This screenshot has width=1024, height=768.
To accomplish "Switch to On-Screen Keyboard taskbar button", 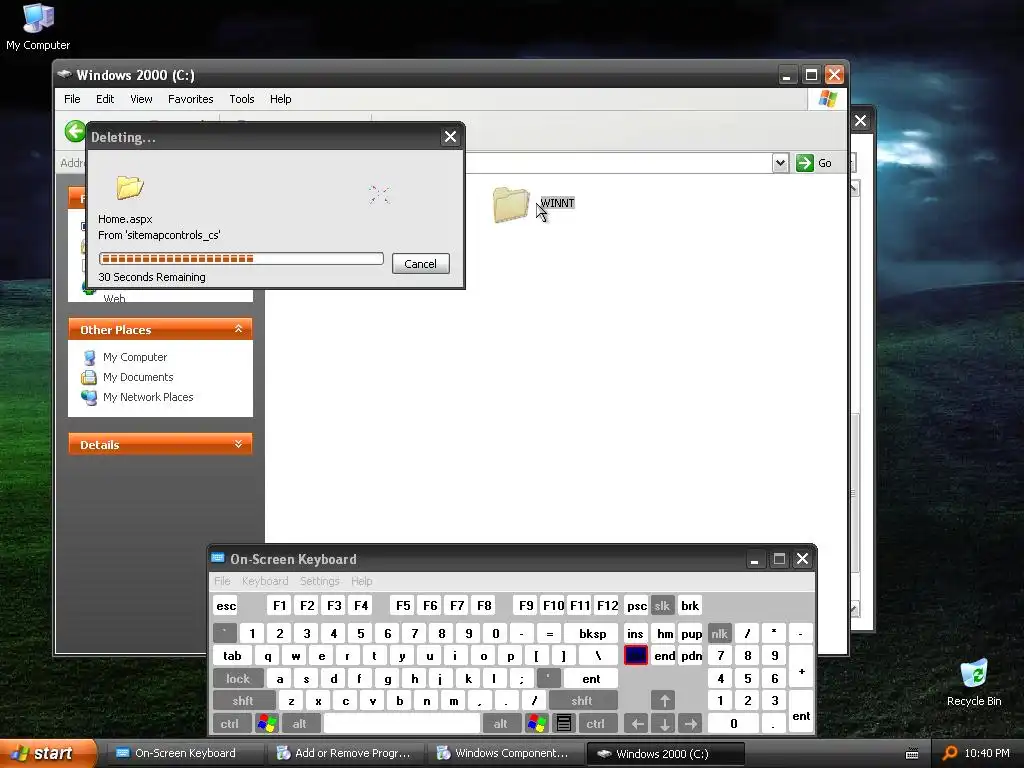I will [185, 754].
